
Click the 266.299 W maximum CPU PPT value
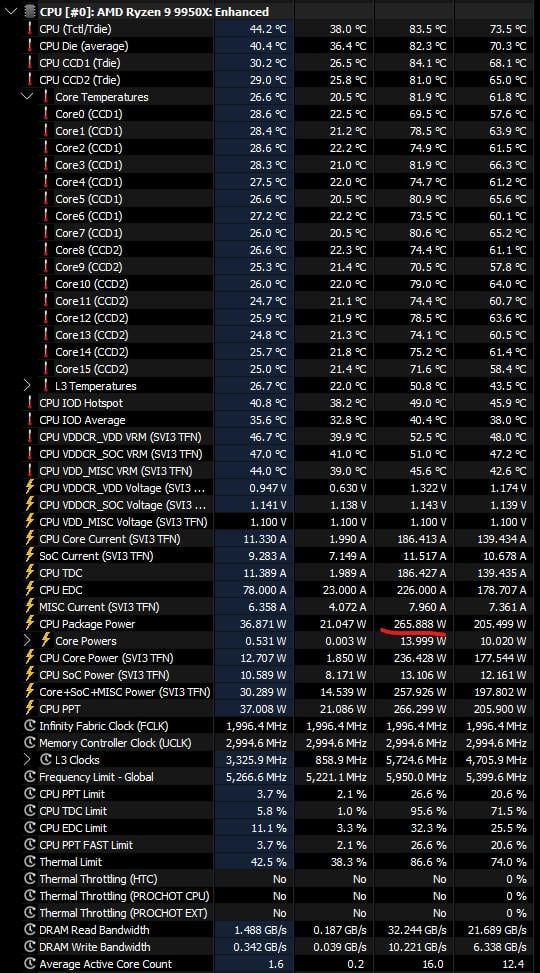(420, 709)
